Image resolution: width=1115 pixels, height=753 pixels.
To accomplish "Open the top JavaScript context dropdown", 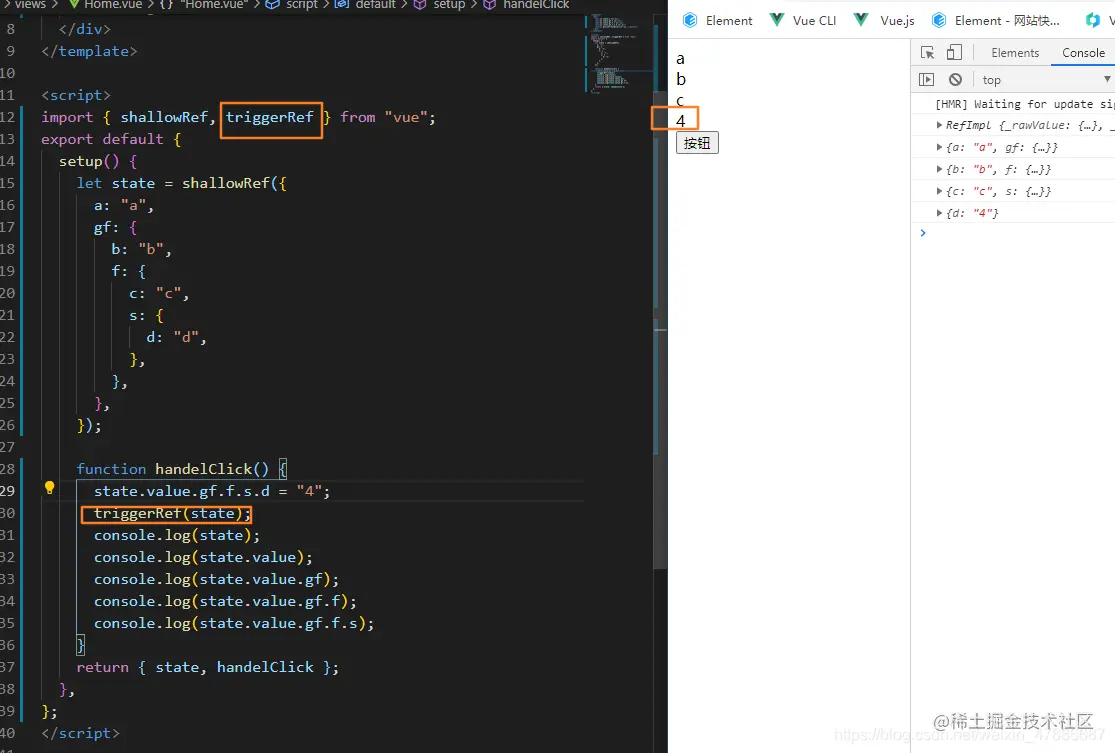I will click(1045, 80).
